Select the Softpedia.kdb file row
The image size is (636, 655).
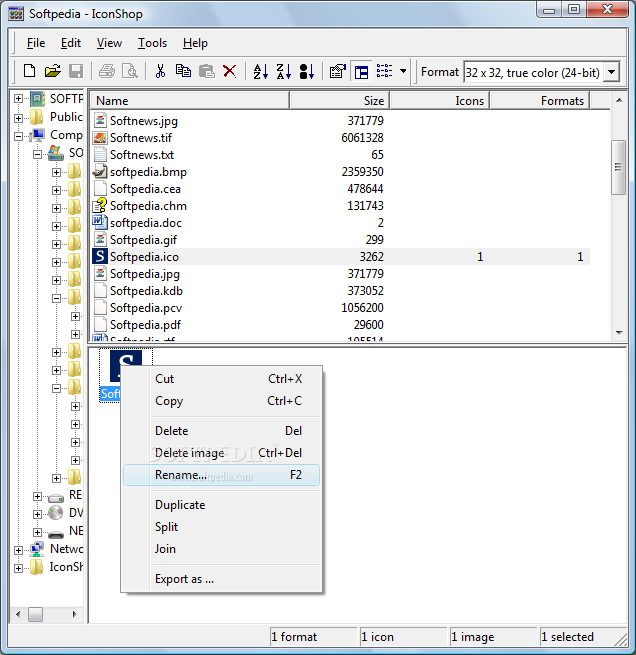pos(340,291)
